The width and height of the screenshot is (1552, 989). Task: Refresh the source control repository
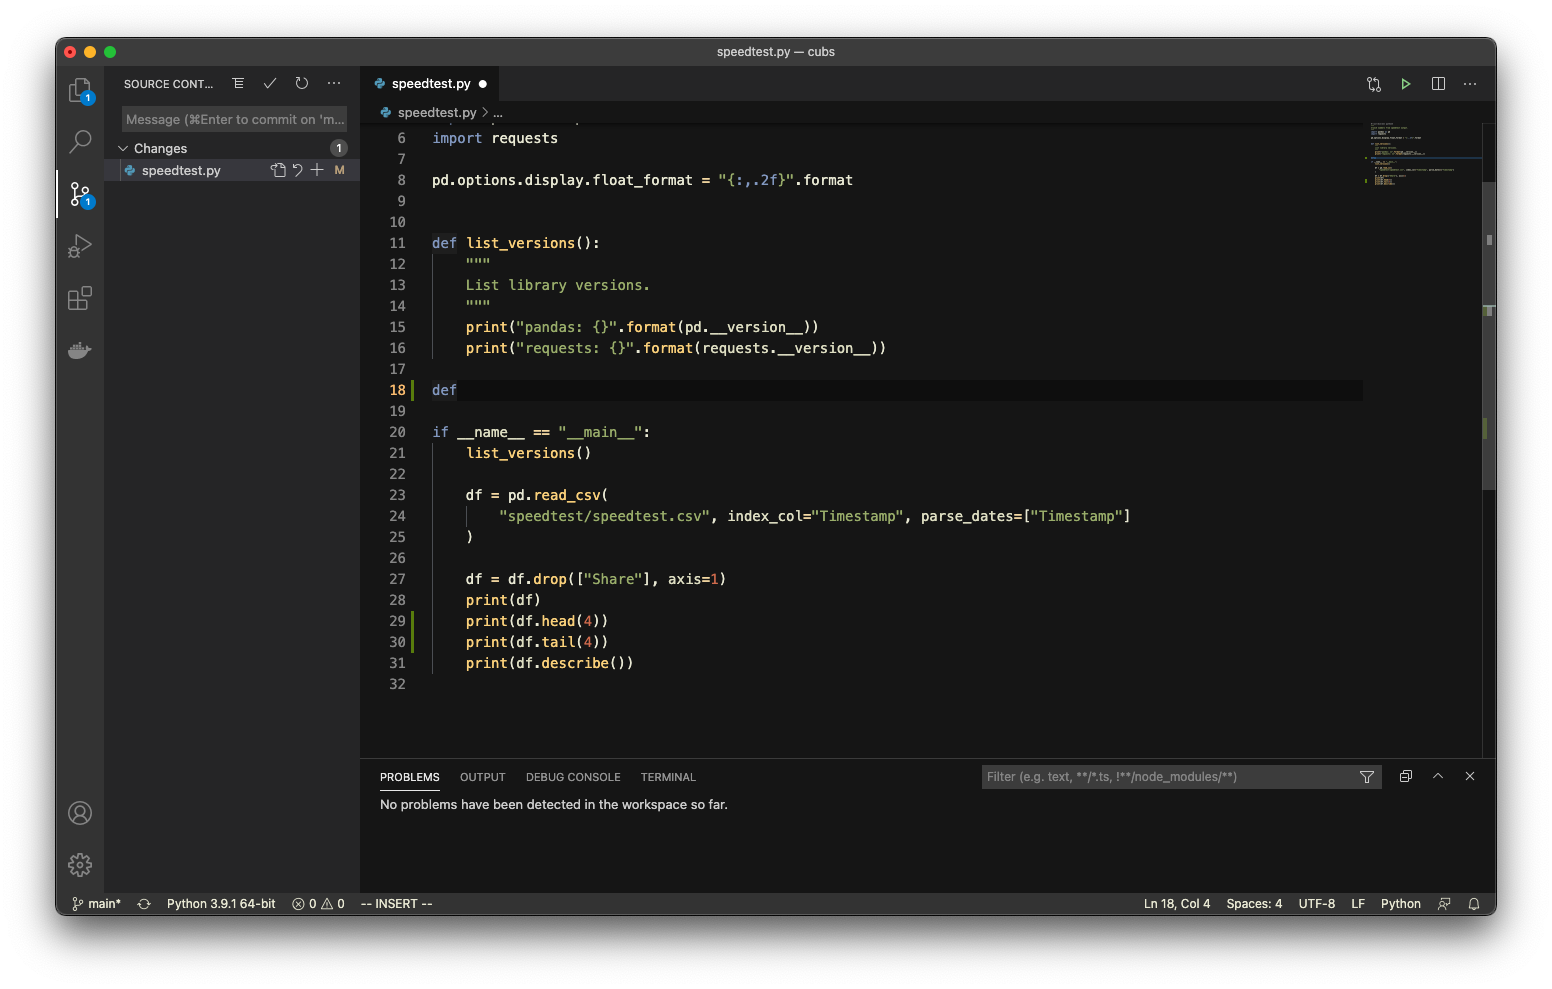301,83
